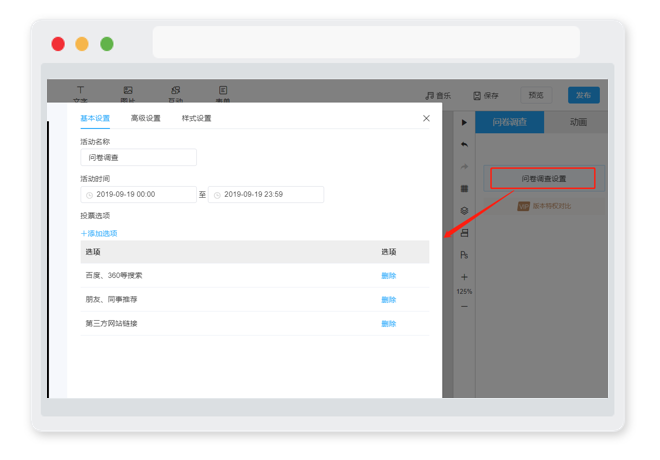This screenshot has height=460, width=660.
Task: Close the settings dialog with X
Action: [426, 118]
